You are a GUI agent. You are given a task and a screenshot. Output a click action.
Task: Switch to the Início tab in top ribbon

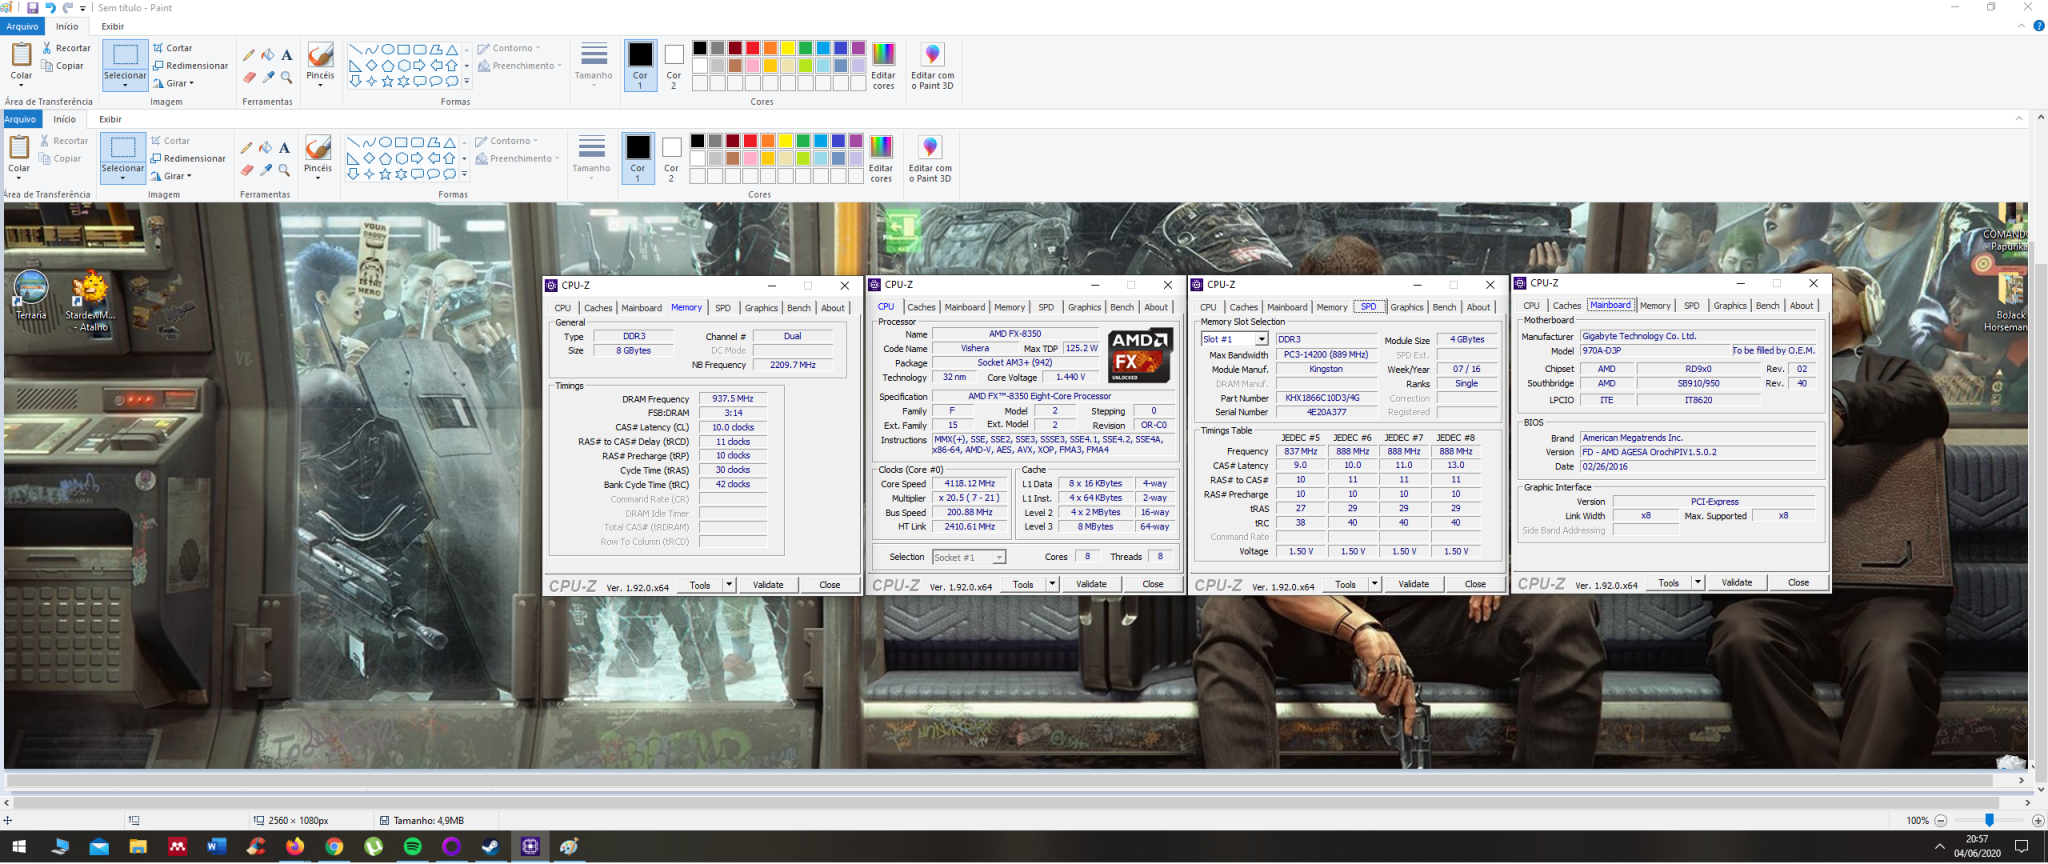pyautogui.click(x=67, y=27)
